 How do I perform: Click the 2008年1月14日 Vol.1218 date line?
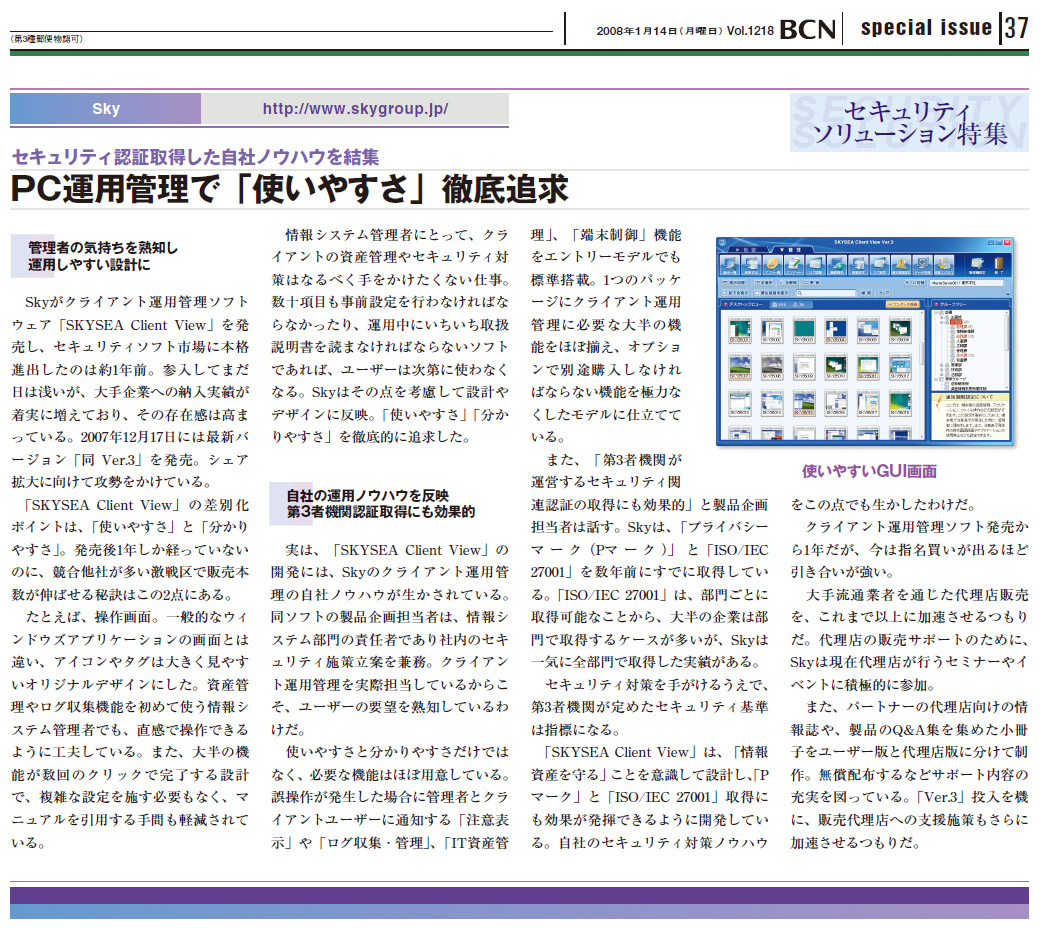coord(684,31)
